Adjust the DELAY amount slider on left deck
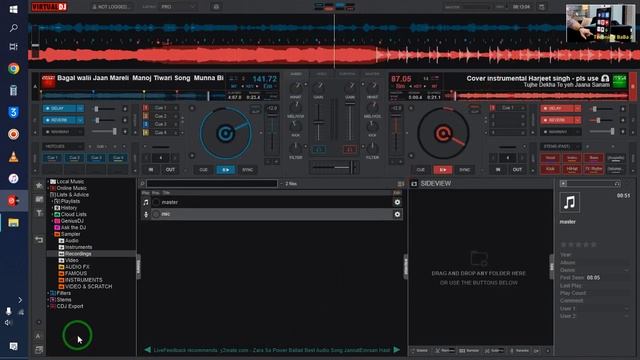640x360 pixels. [x=105, y=109]
